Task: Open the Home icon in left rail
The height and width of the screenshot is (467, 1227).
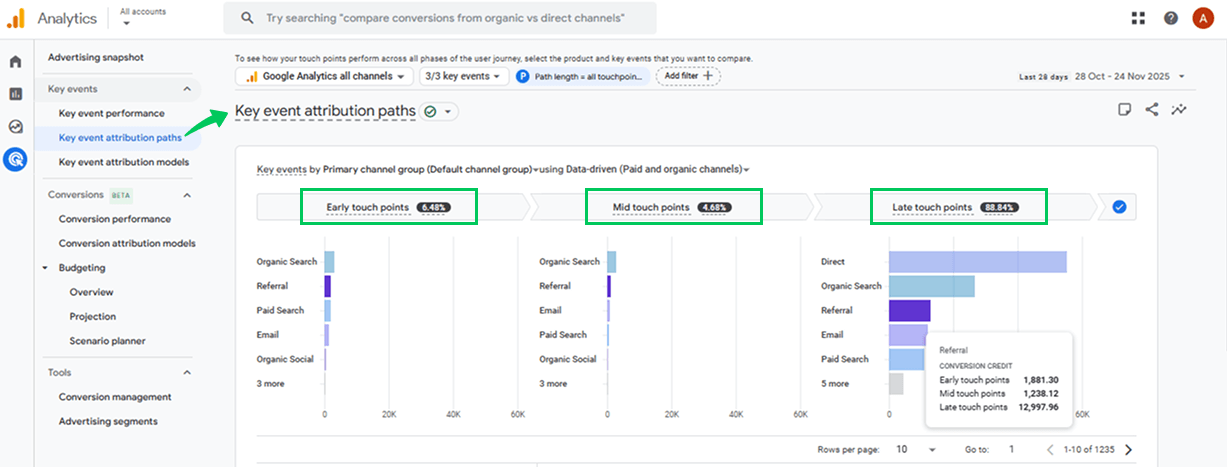Action: (x=16, y=62)
